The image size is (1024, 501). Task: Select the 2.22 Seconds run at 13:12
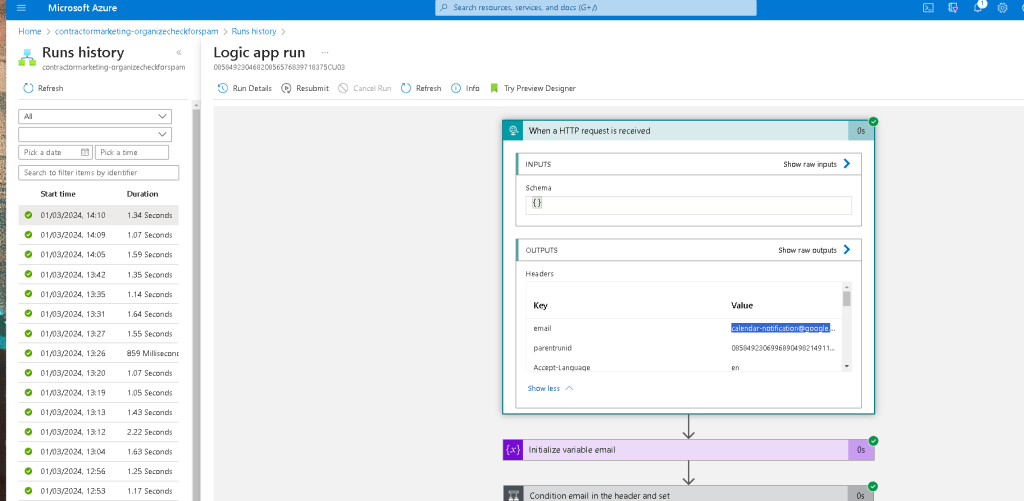point(99,432)
